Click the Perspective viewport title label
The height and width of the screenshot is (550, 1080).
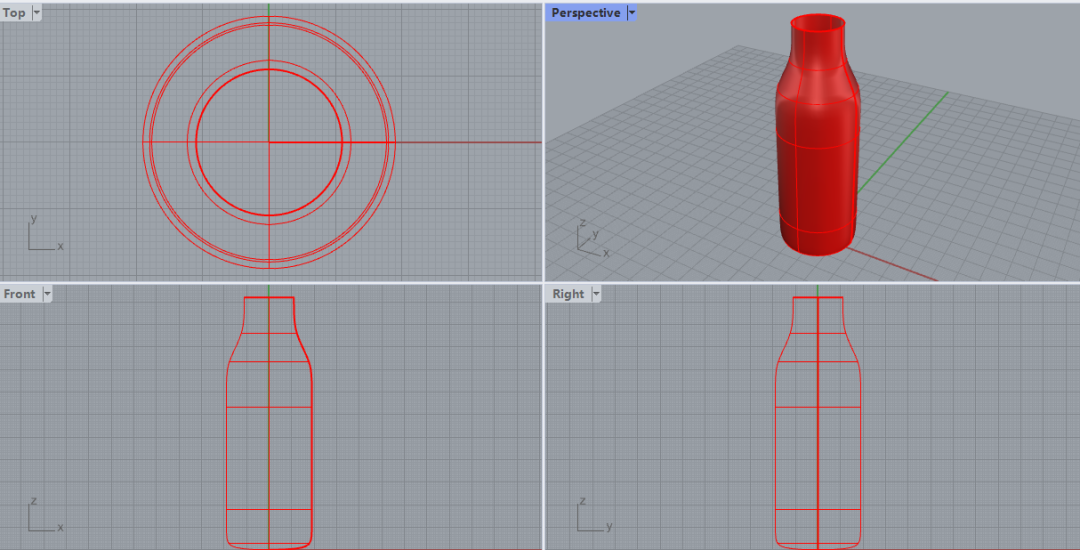(x=586, y=13)
